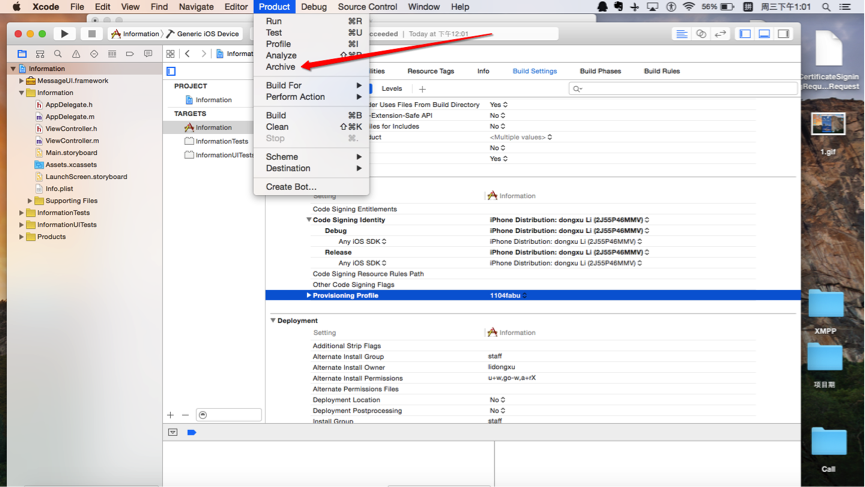This screenshot has width=865, height=487.
Task: Toggle the Debug area visibility
Action: pyautogui.click(x=765, y=34)
